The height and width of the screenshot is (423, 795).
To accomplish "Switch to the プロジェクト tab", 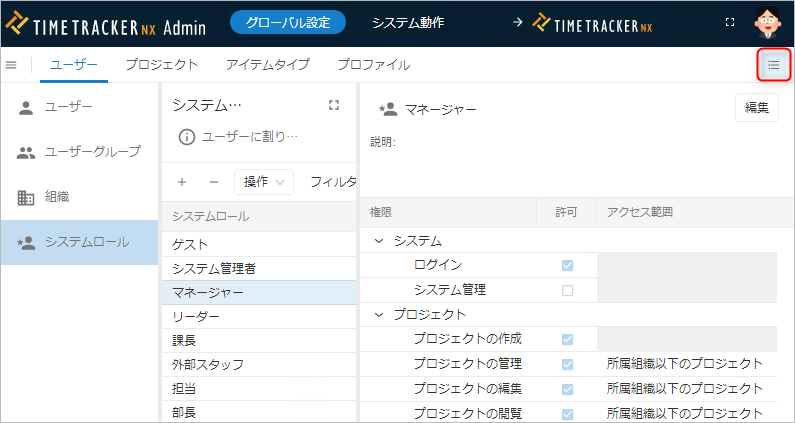I will coord(161,65).
